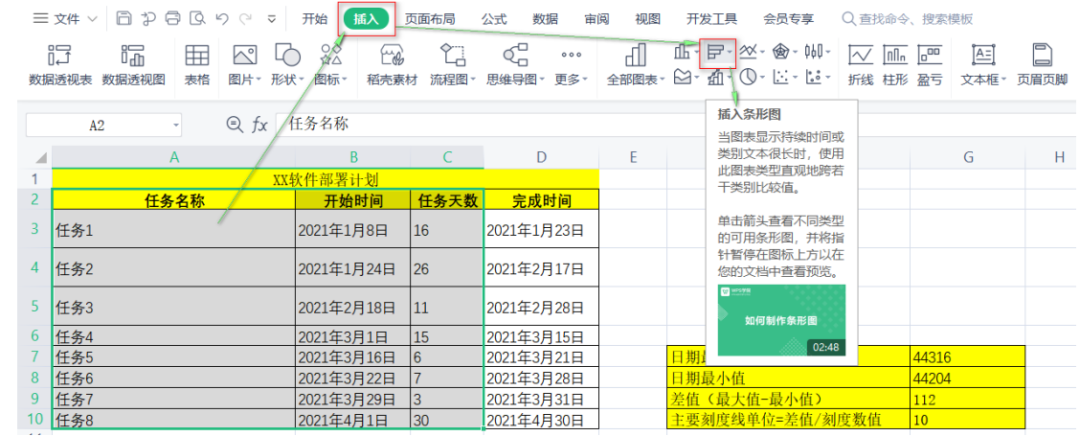Expand the All Charts (全部图表) dropdown
The image size is (1080, 436).
click(x=664, y=80)
